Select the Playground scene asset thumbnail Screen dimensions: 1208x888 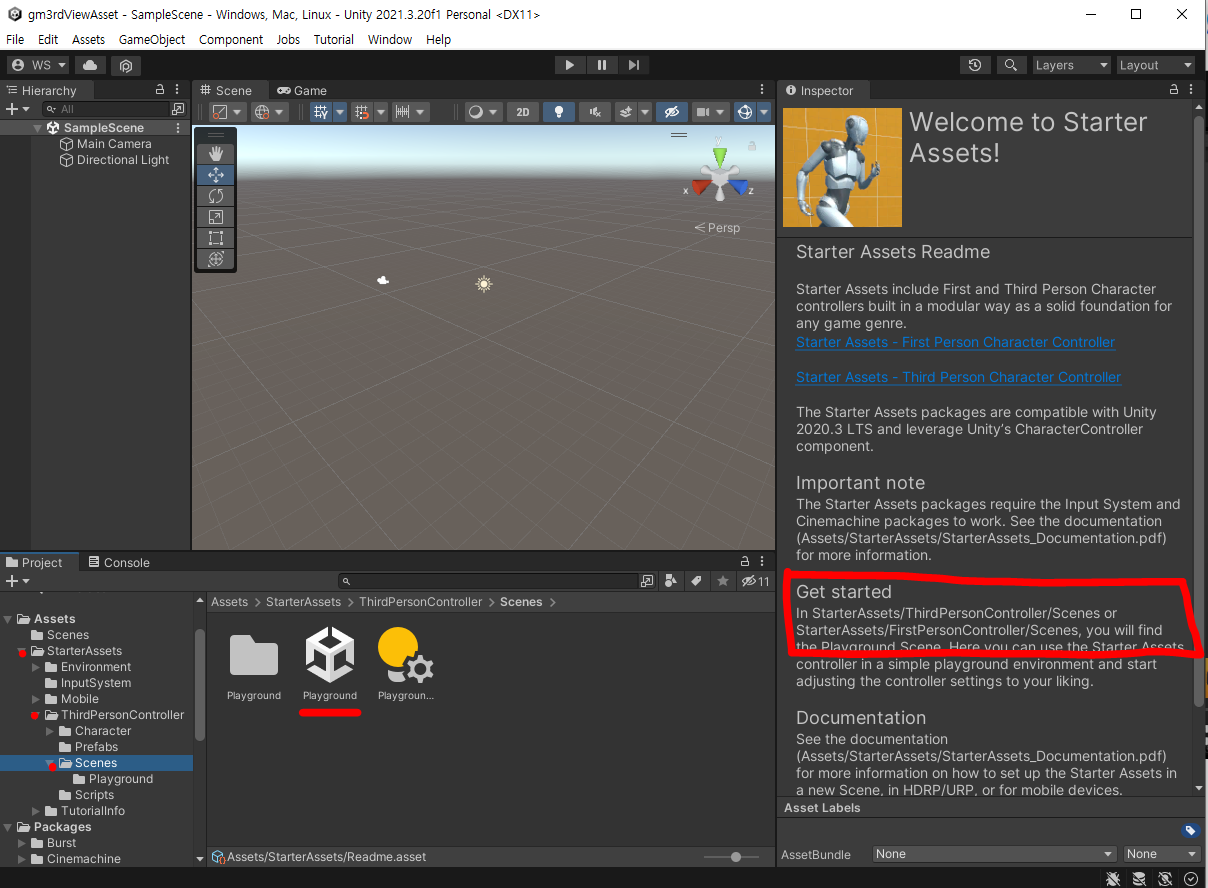point(330,655)
